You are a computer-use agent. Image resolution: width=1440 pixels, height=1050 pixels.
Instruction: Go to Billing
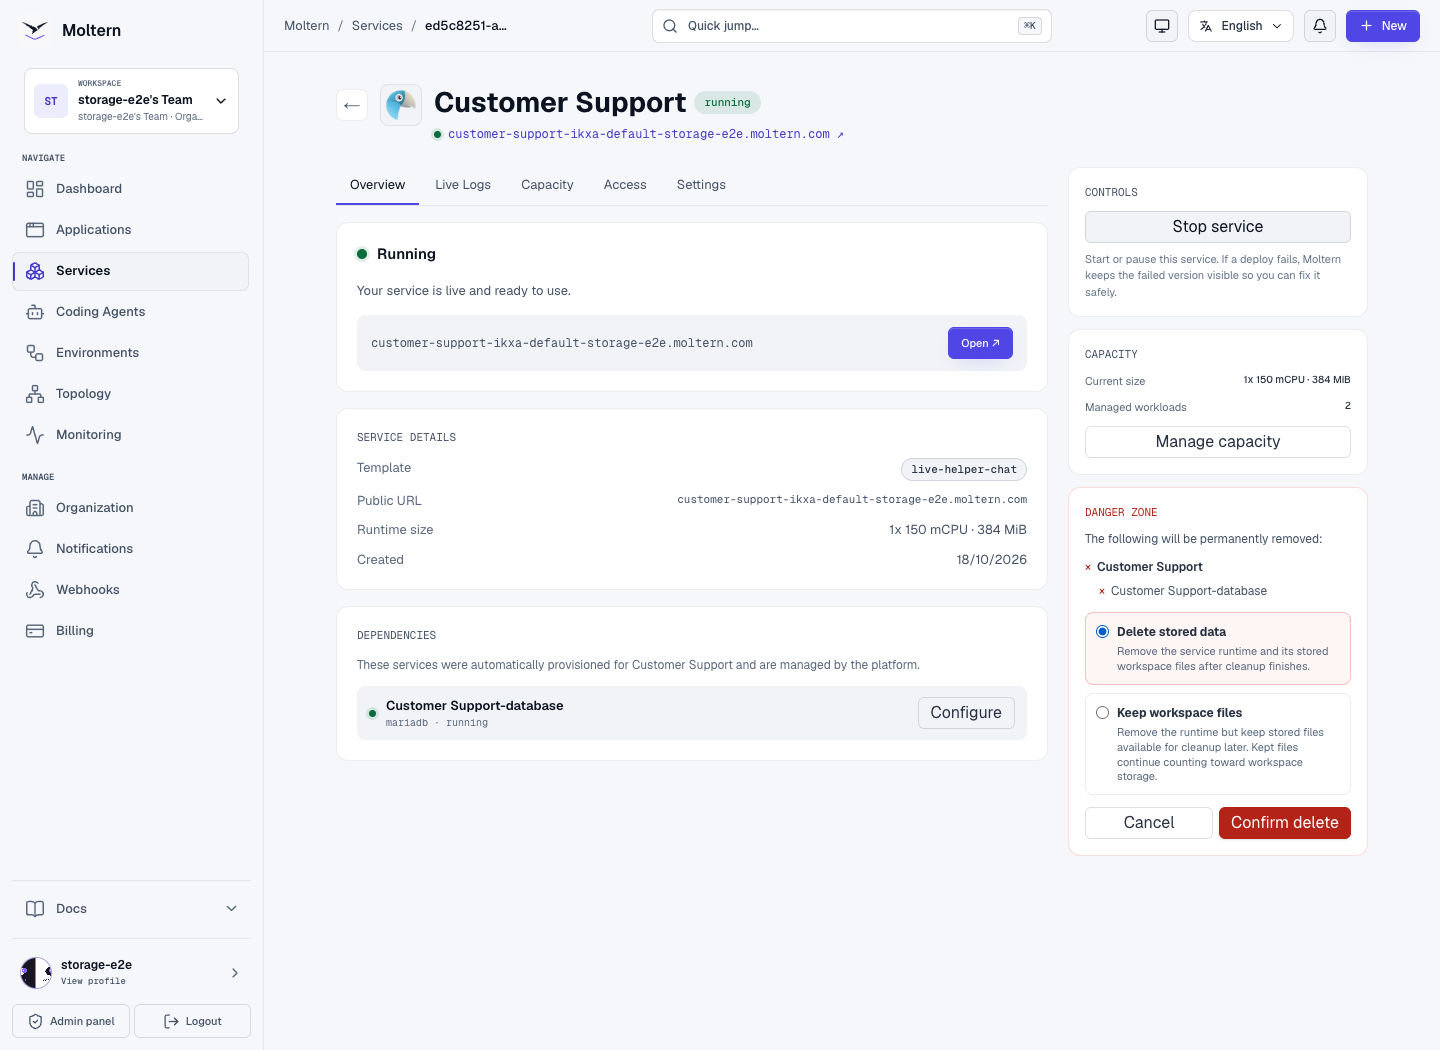130,631
